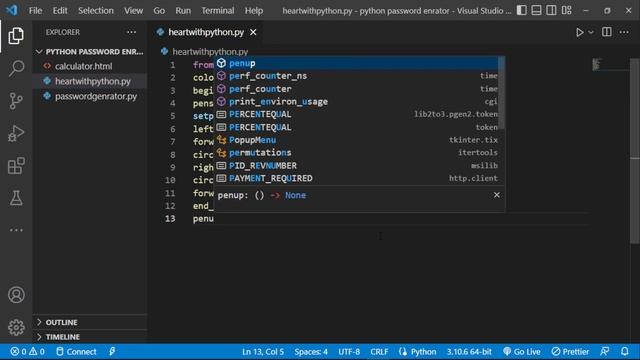This screenshot has width=640, height=360.
Task: Open the Source Control view icon
Action: coord(16,101)
